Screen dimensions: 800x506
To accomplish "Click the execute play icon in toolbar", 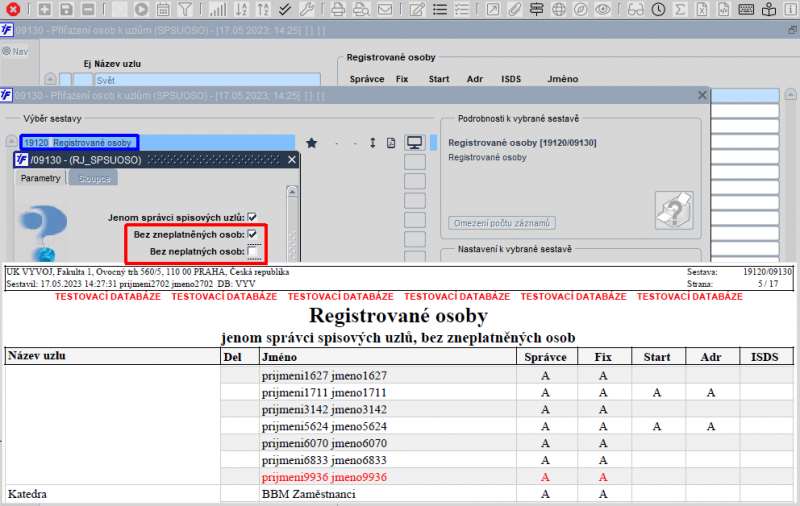I will point(141,9).
